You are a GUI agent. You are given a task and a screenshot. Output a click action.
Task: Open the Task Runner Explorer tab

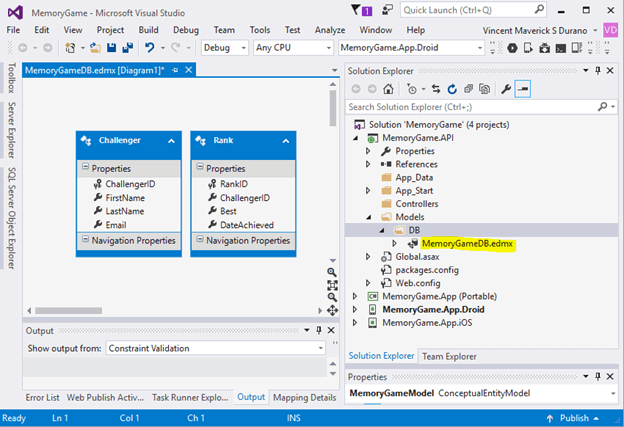pyautogui.click(x=190, y=397)
